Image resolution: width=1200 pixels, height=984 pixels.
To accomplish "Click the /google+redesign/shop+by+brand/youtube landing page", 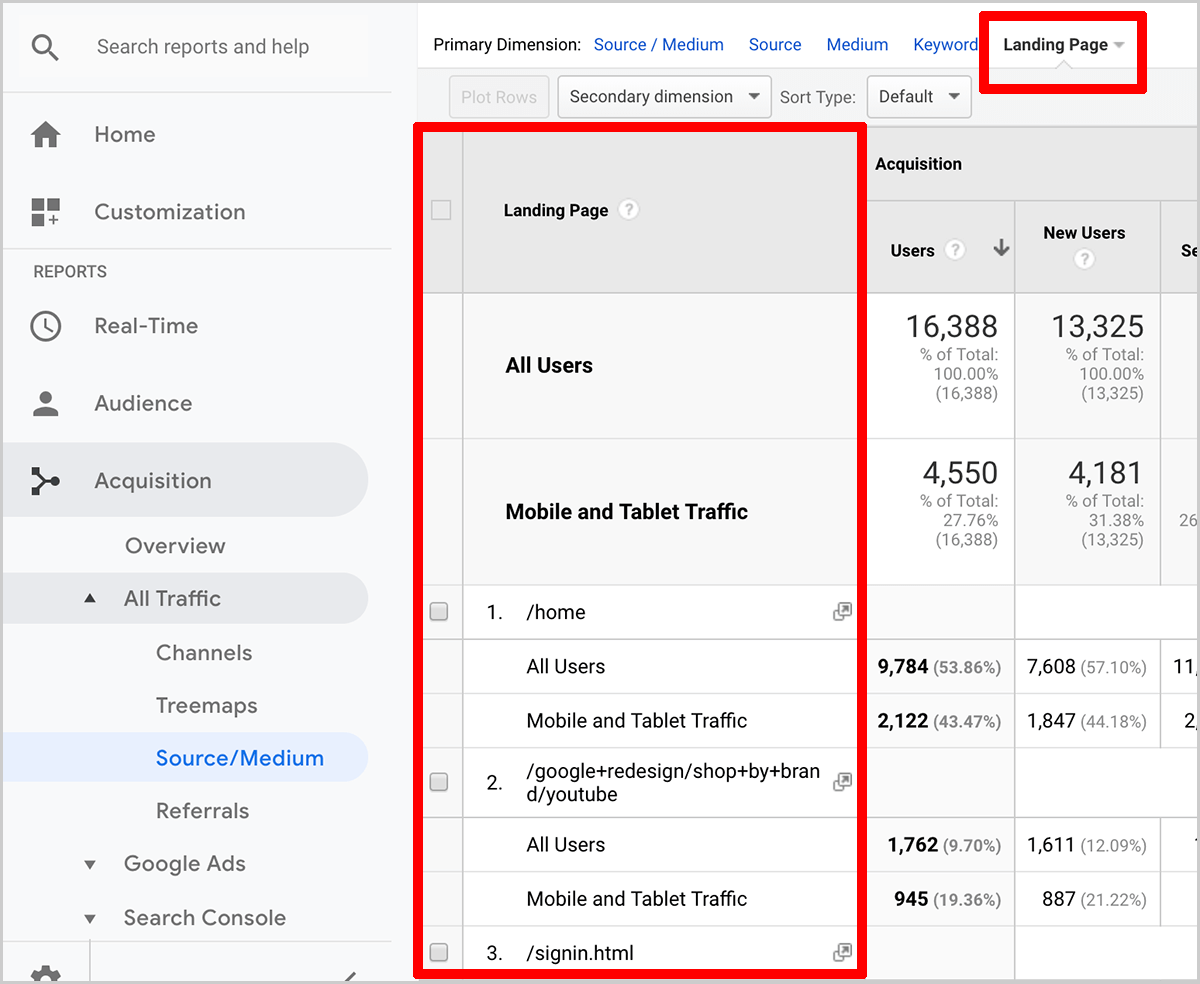I will pyautogui.click(x=673, y=784).
